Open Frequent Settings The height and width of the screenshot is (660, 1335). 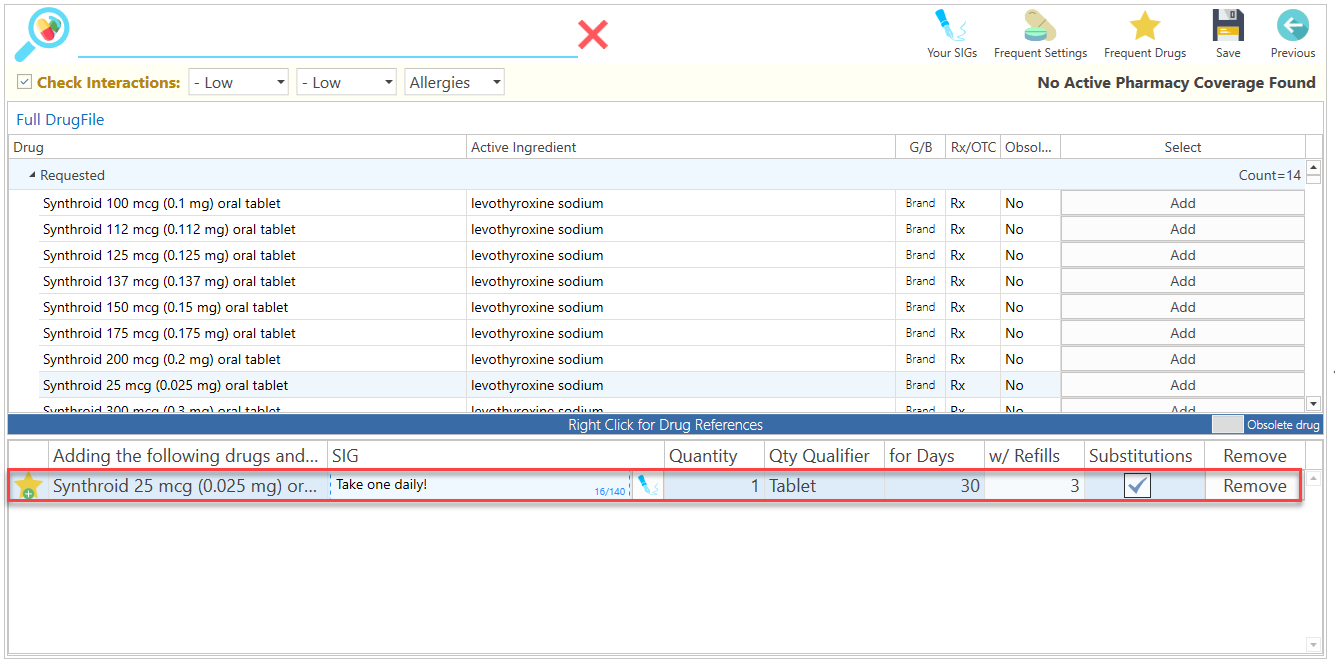coord(1040,34)
